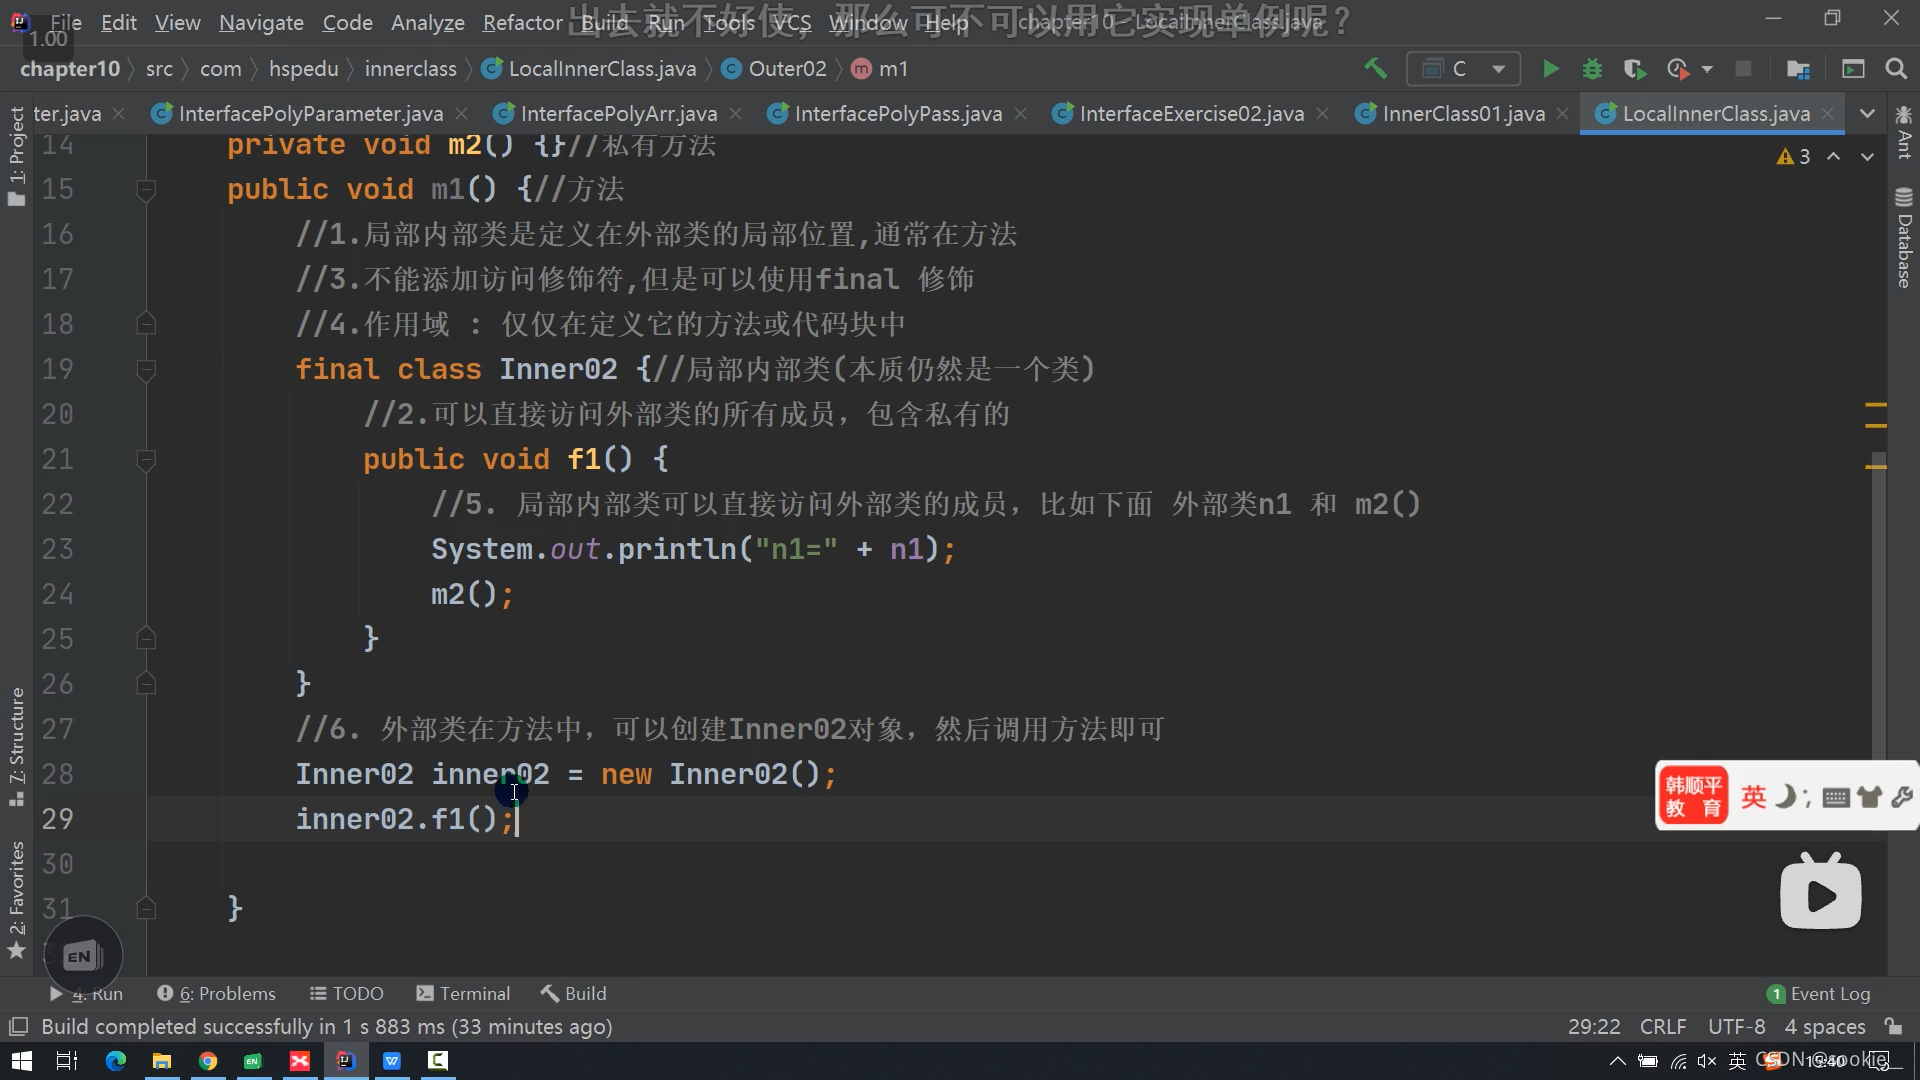Go to next highlighted error arrow
The image size is (1920, 1080).
pos(1867,157)
